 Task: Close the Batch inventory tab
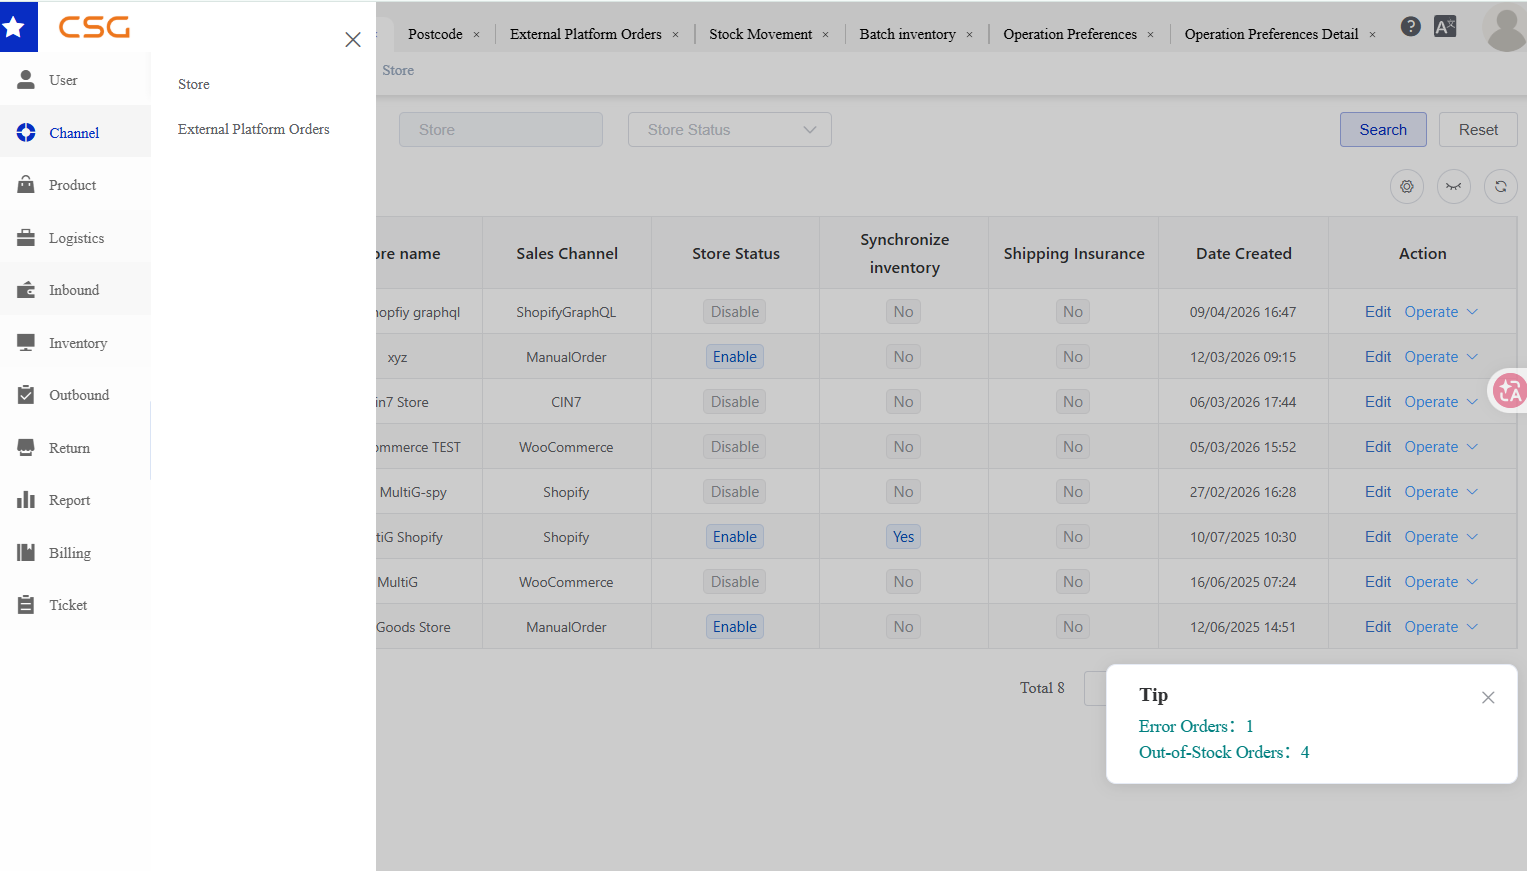(x=970, y=35)
